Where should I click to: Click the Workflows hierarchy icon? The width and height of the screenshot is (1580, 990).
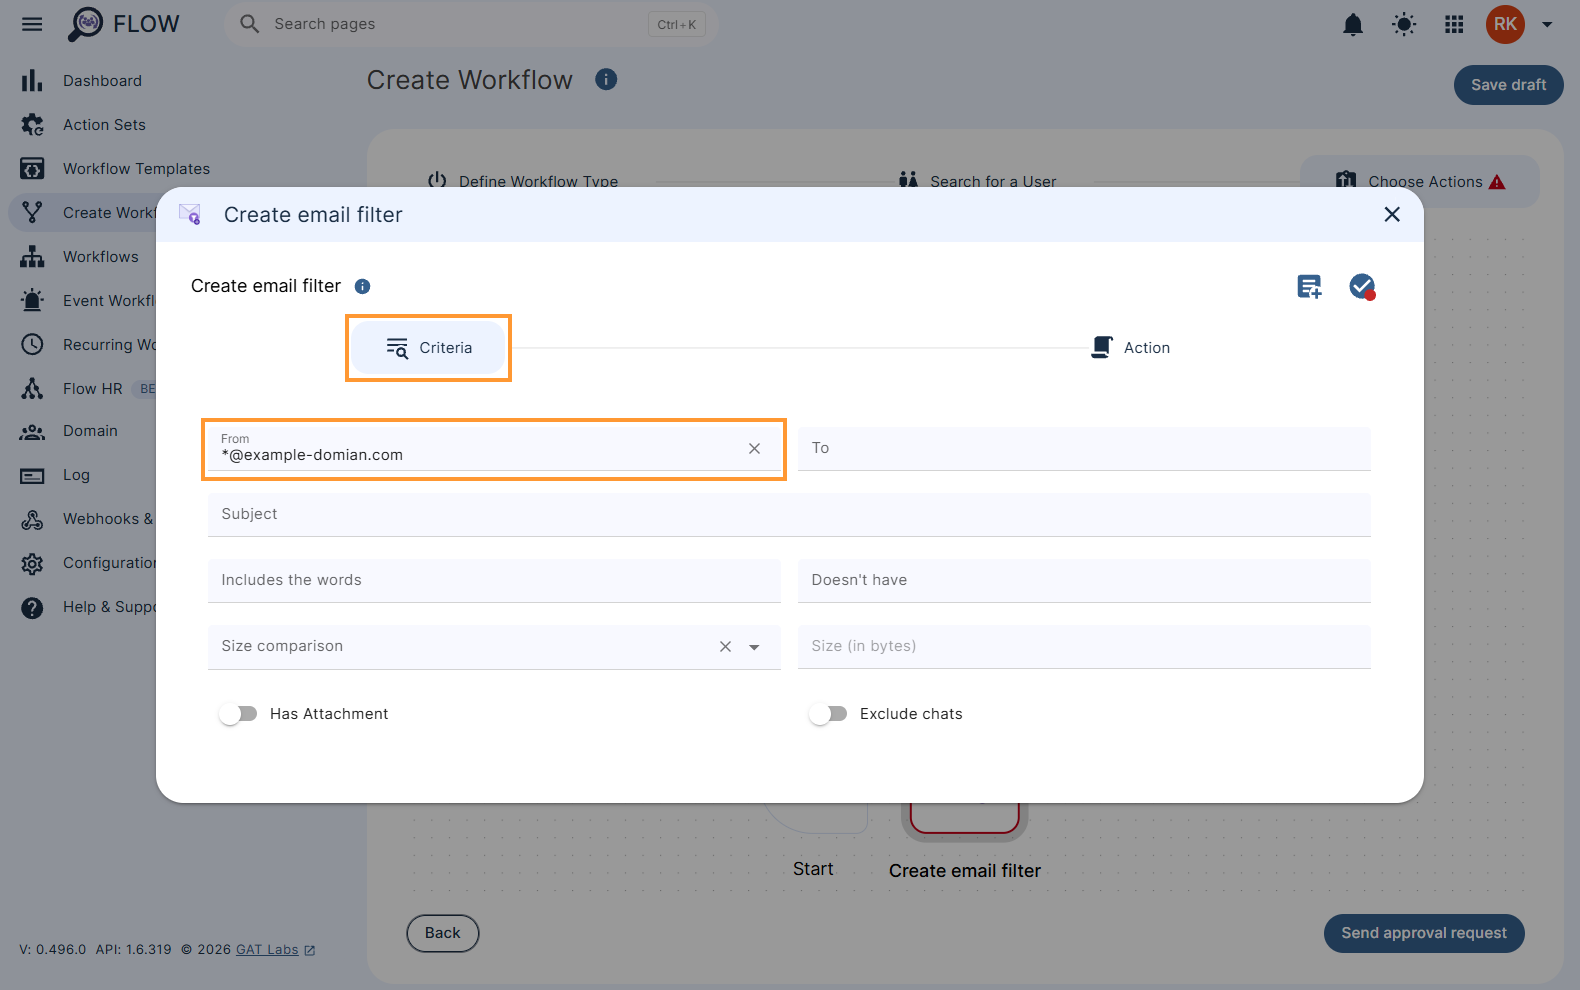click(32, 257)
